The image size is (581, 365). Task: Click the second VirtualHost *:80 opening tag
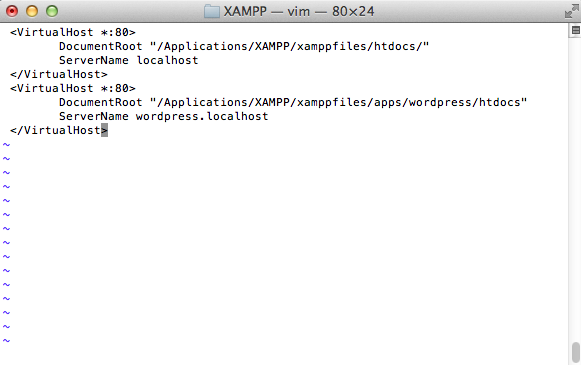click(73, 88)
